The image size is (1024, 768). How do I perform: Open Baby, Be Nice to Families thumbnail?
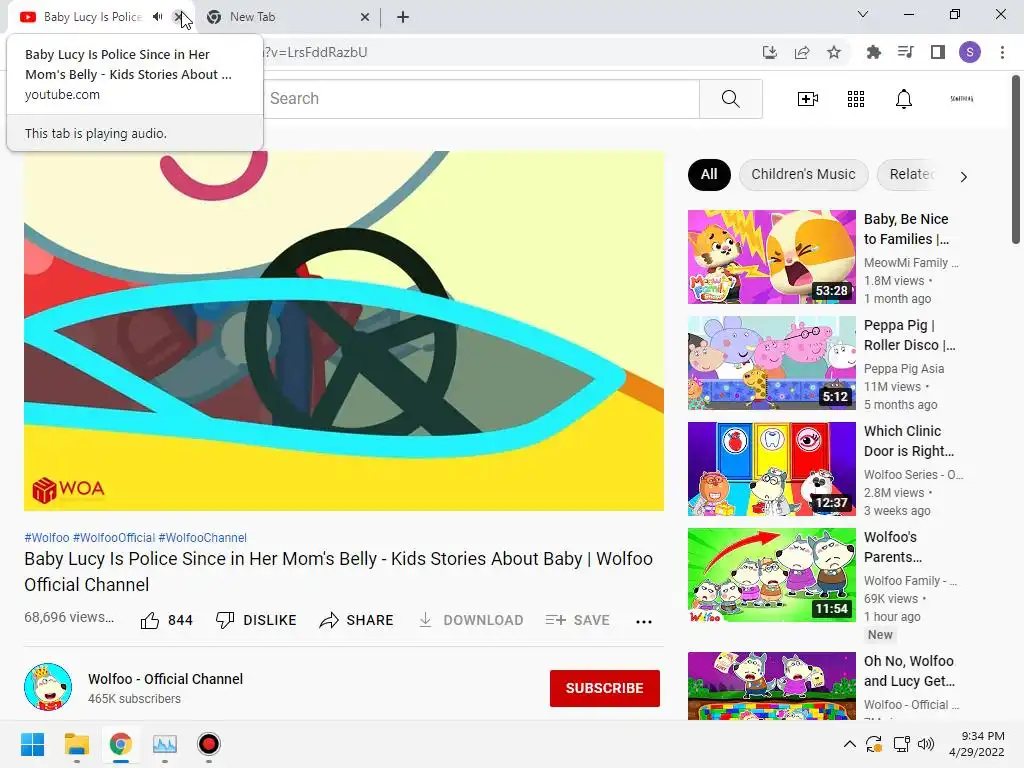click(771, 257)
